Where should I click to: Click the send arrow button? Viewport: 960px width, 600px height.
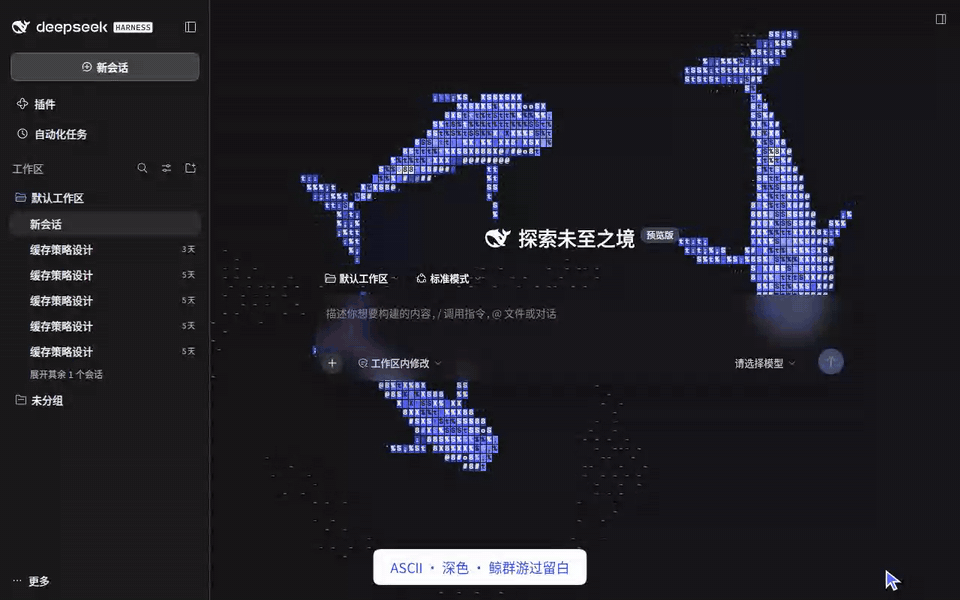tap(831, 362)
